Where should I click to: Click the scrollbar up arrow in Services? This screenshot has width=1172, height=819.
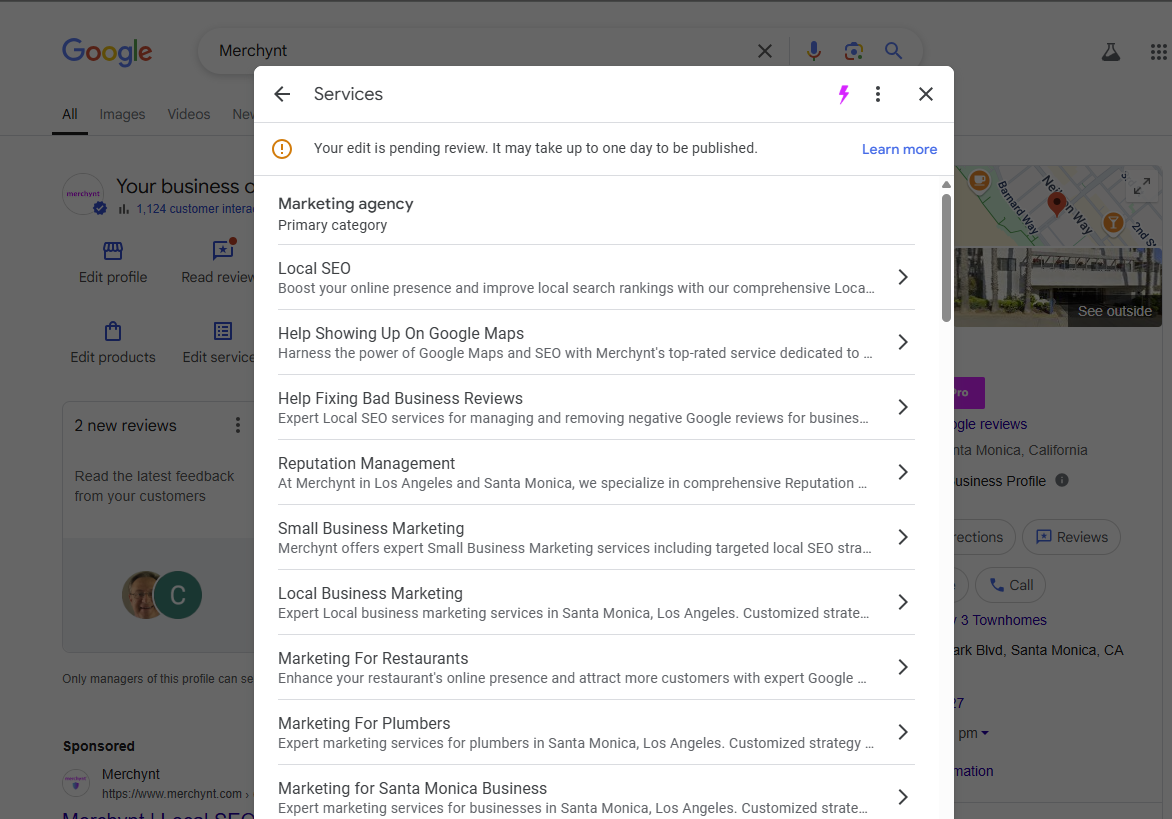(946, 185)
